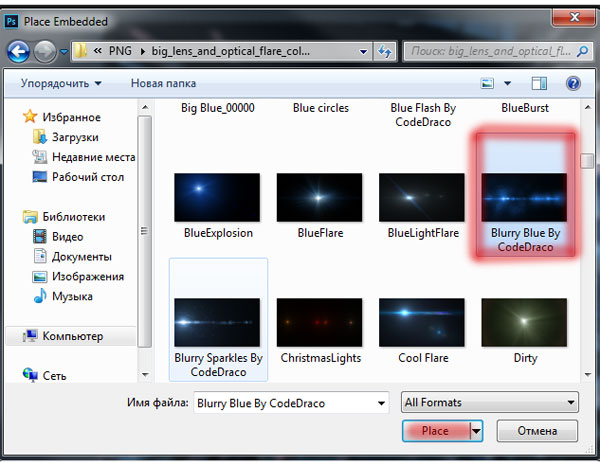Close the Place Embedded dialog
600x466 pixels.
pyautogui.click(x=574, y=17)
